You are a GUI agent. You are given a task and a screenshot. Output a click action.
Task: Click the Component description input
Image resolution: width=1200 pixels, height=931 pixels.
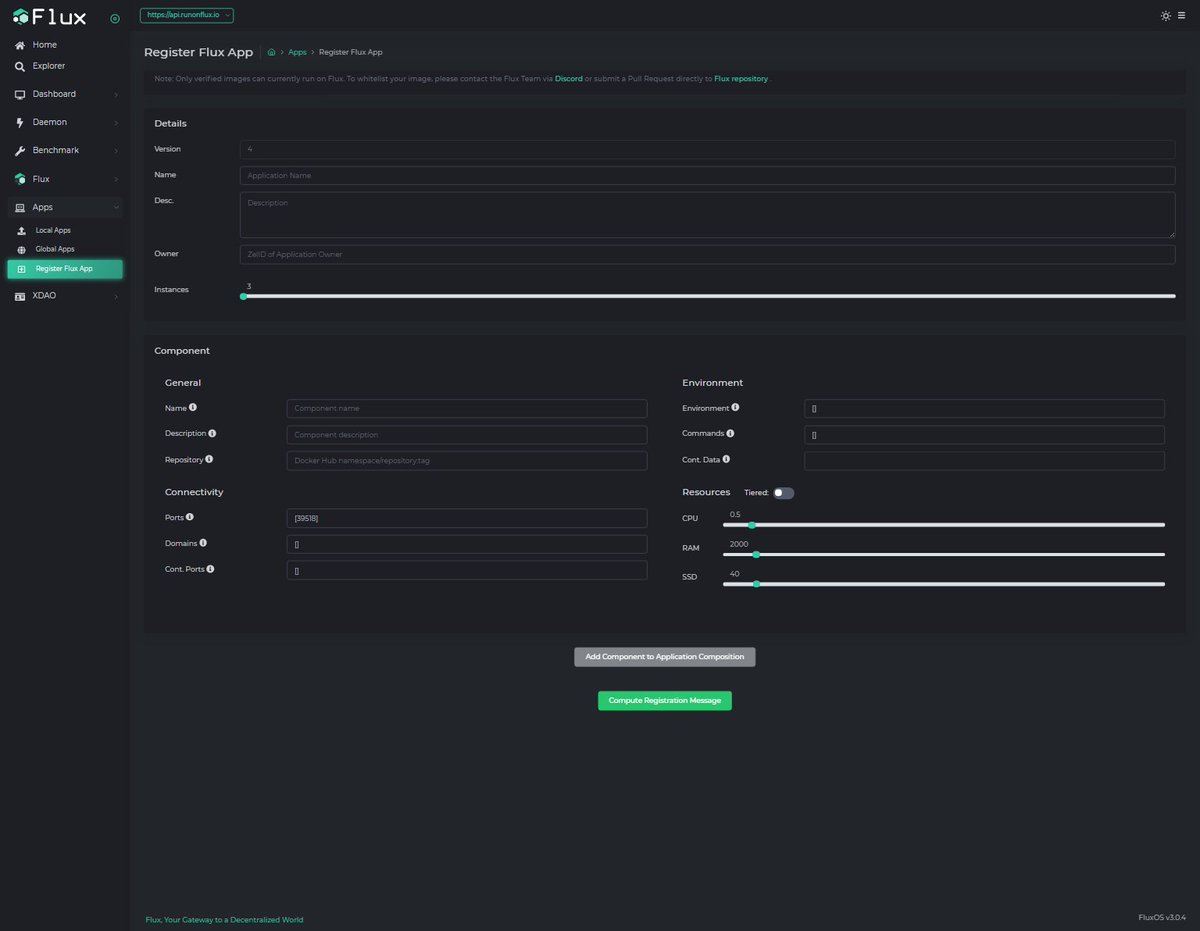467,435
